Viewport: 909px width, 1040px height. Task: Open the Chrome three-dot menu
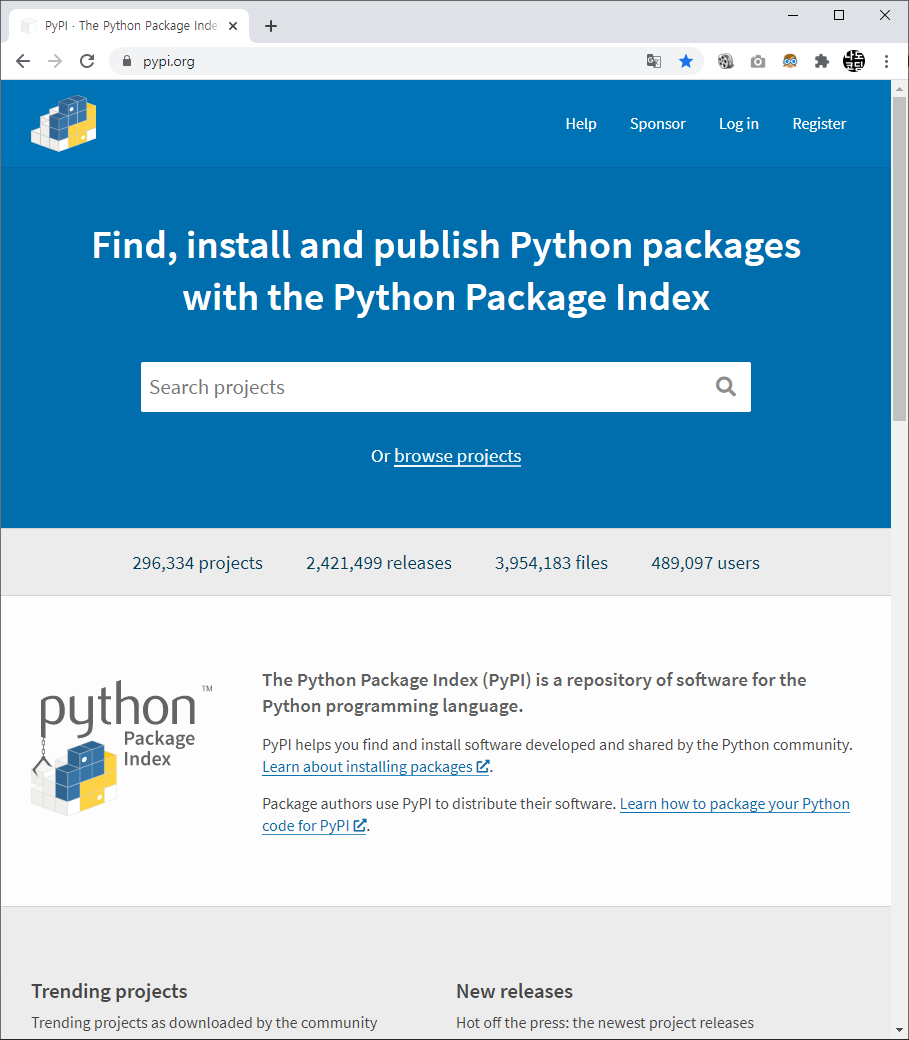point(886,61)
